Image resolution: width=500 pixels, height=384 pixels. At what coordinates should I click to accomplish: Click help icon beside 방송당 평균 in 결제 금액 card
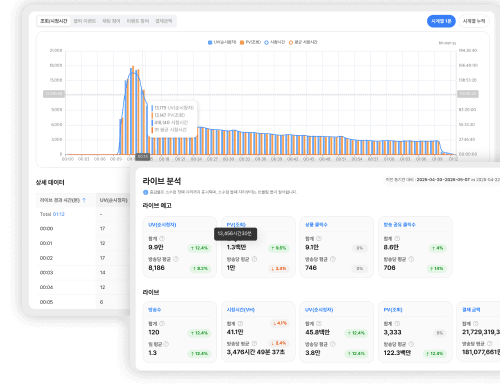(x=490, y=344)
